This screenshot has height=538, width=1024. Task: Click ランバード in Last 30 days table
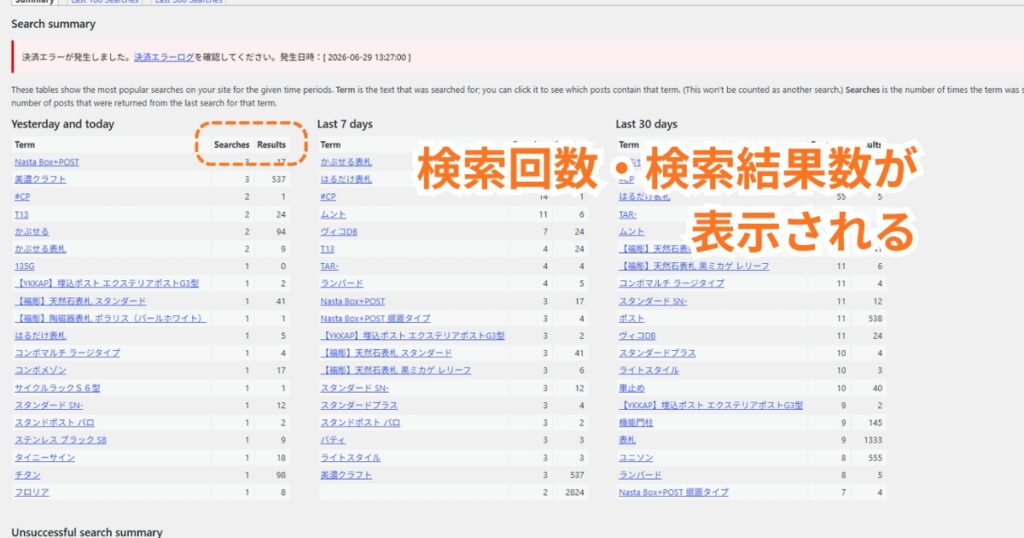[640, 475]
